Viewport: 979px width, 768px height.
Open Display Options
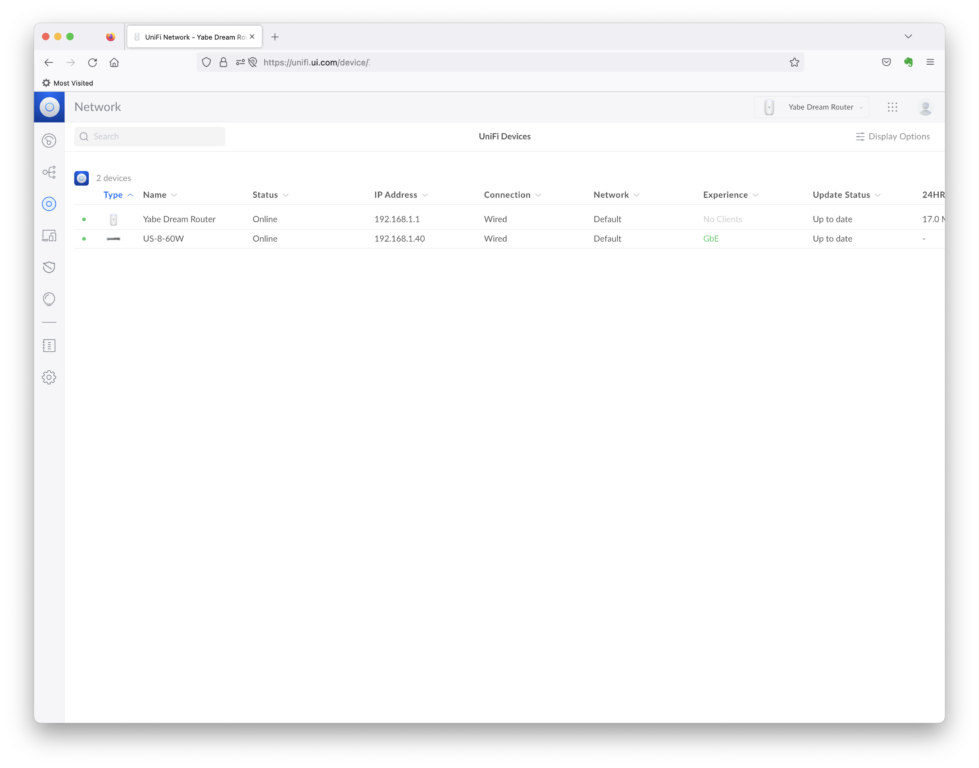click(893, 136)
